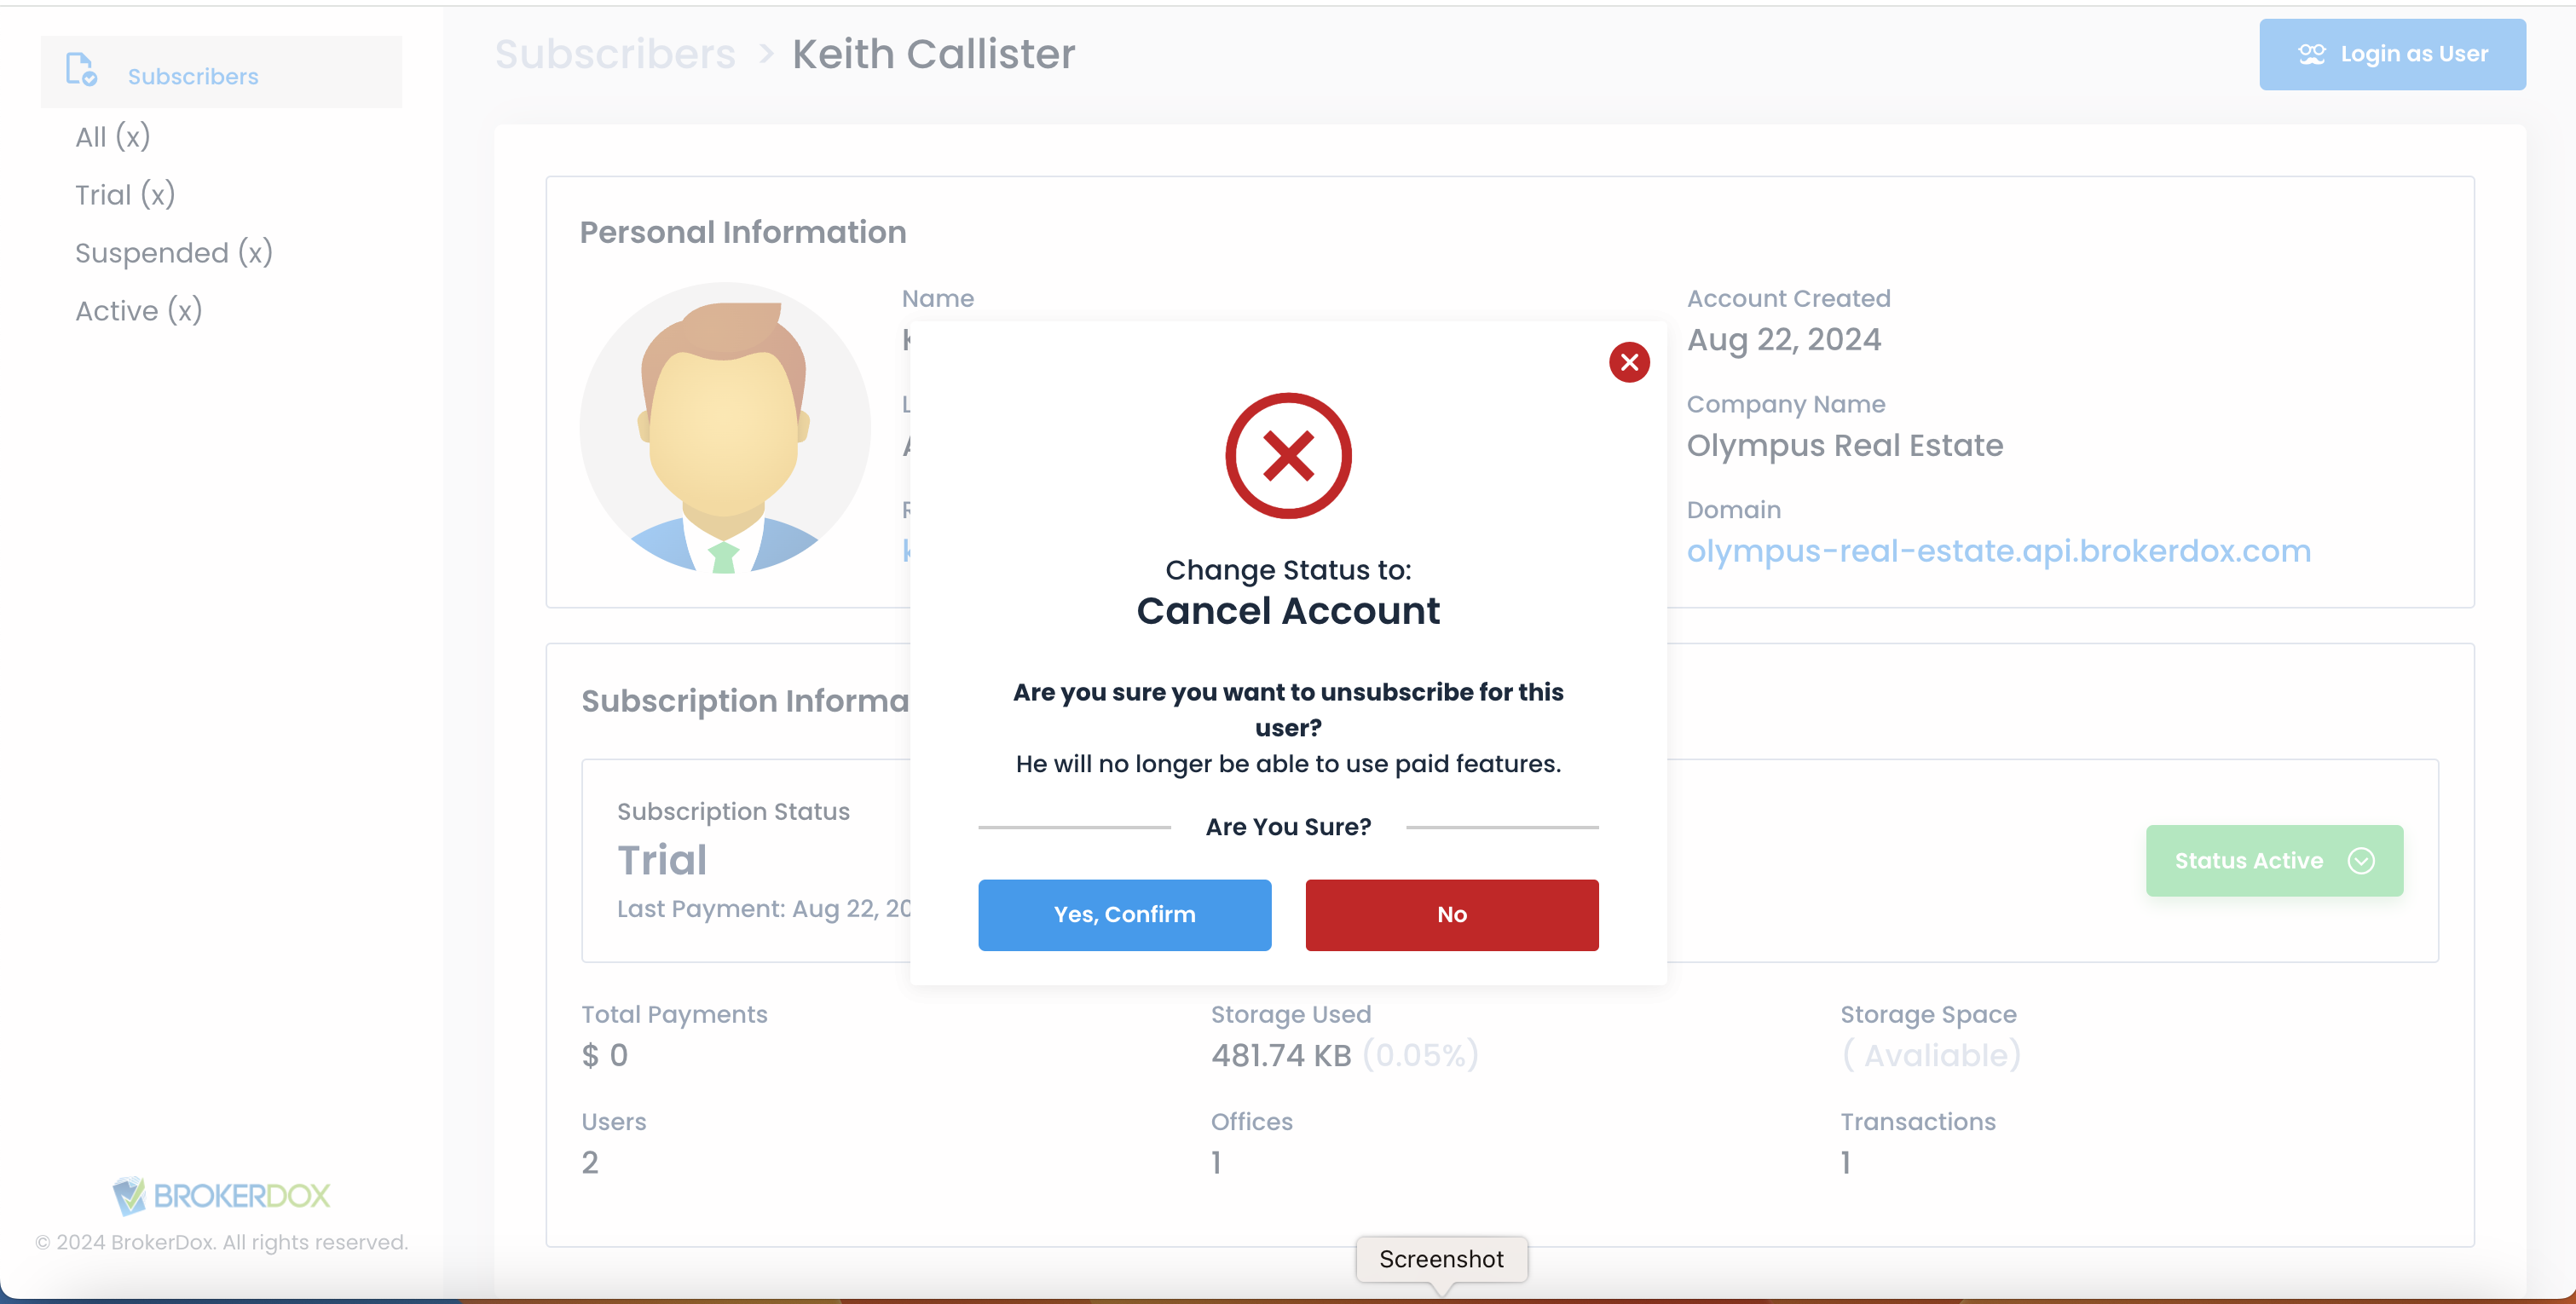
Task: Click the BrokerDox logo
Action: click(220, 1194)
